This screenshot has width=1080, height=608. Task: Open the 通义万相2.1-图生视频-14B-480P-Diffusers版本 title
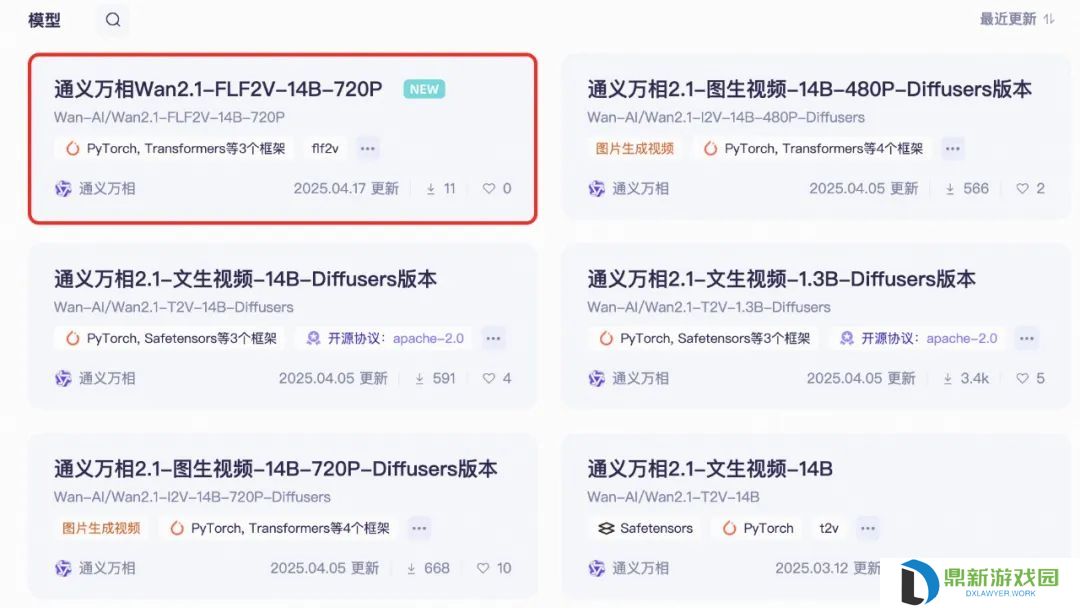[809, 89]
